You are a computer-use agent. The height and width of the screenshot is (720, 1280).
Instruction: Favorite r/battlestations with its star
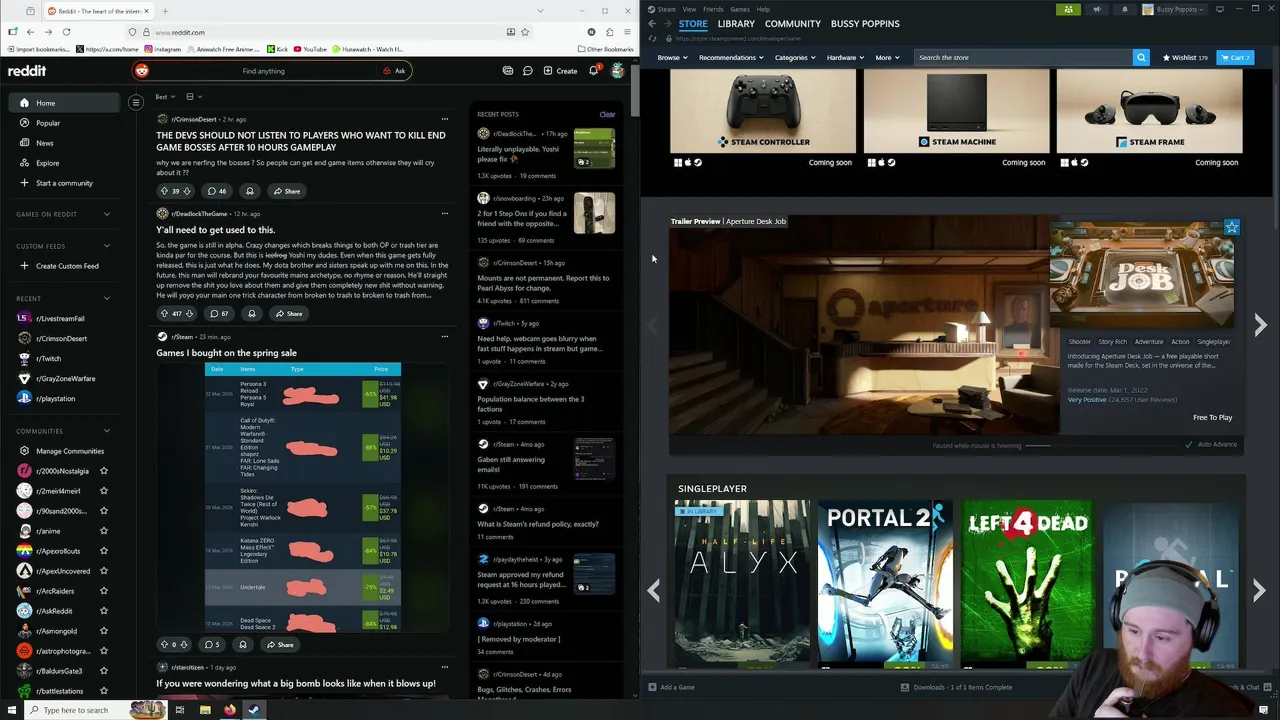point(103,691)
